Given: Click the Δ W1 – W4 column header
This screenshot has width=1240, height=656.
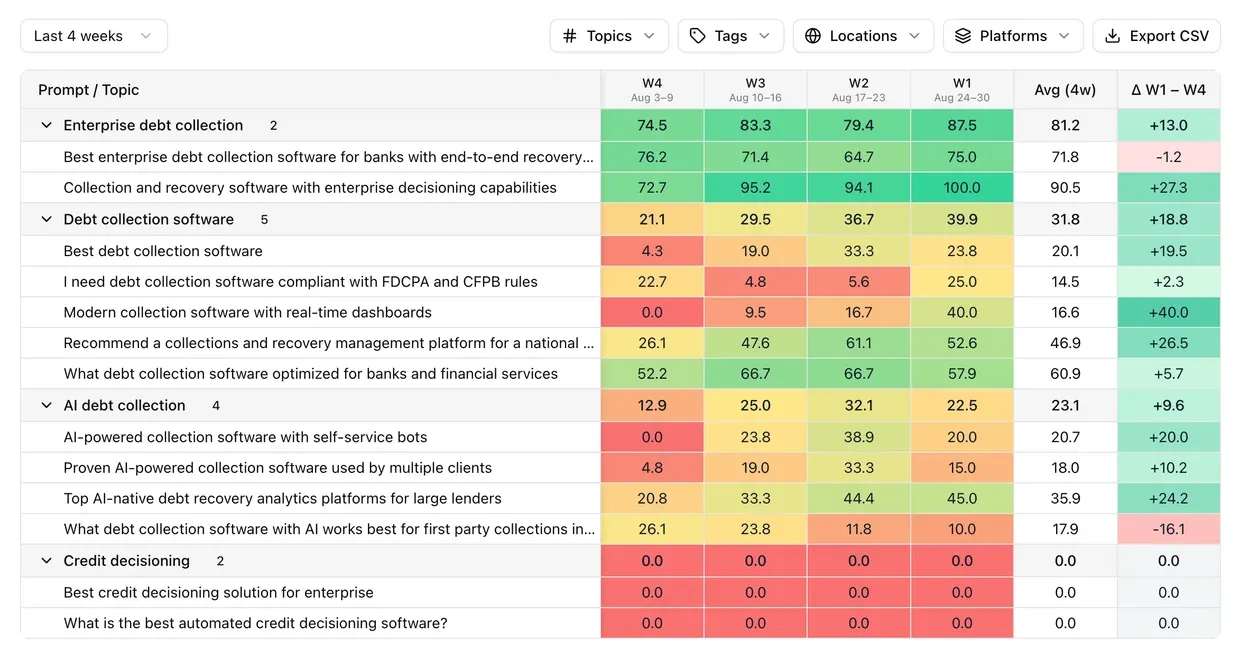Looking at the screenshot, I should pos(1168,90).
